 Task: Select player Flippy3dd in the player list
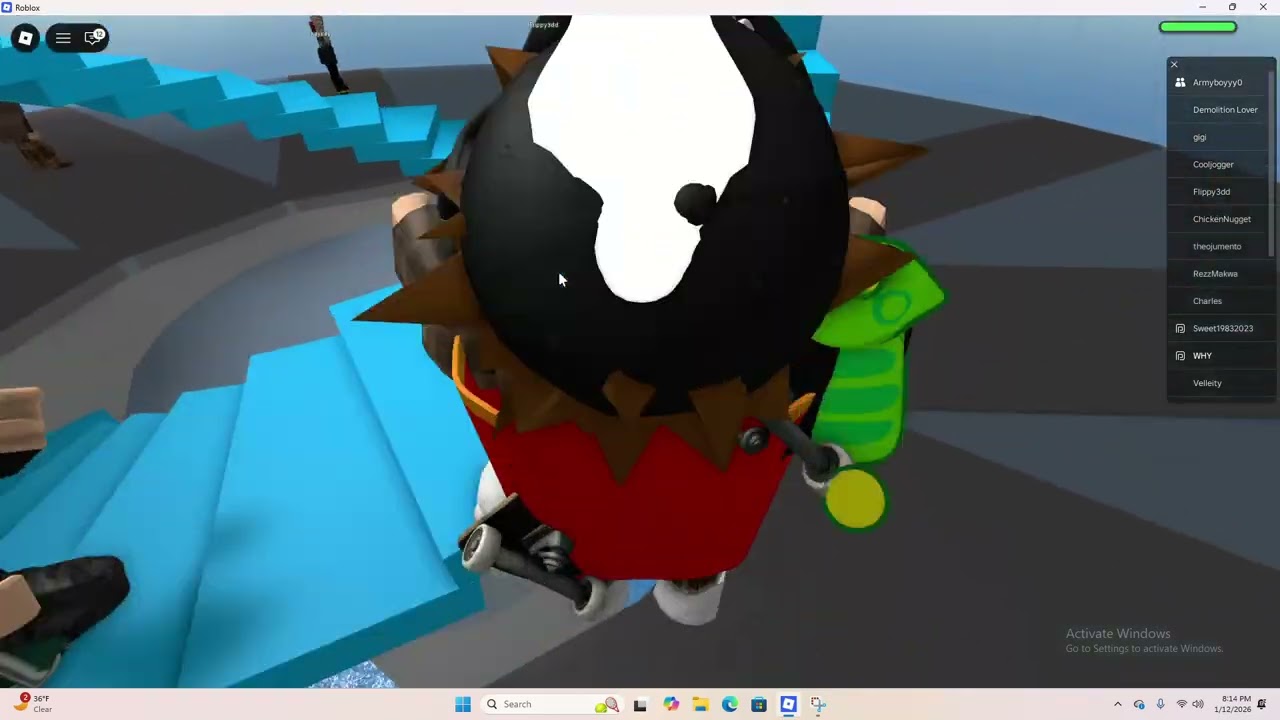(1218, 192)
